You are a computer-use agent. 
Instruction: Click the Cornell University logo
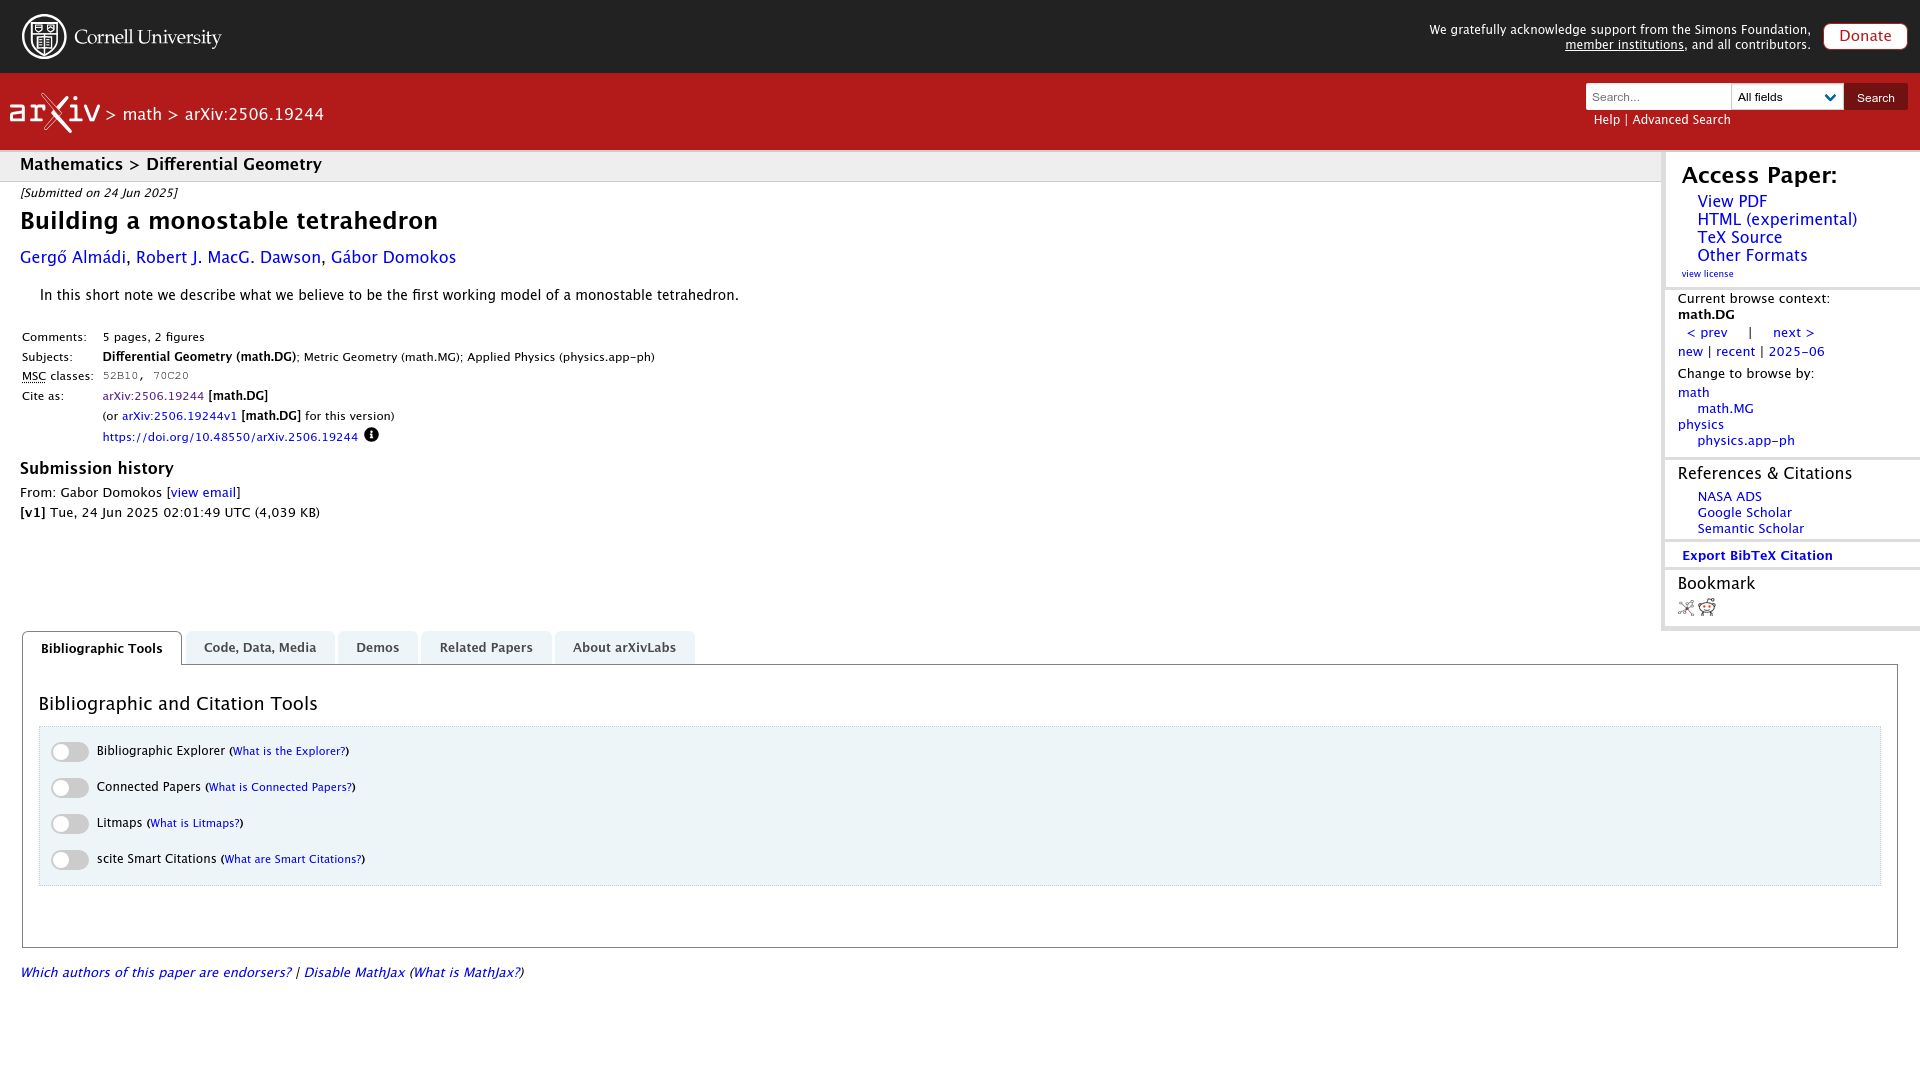pos(122,37)
